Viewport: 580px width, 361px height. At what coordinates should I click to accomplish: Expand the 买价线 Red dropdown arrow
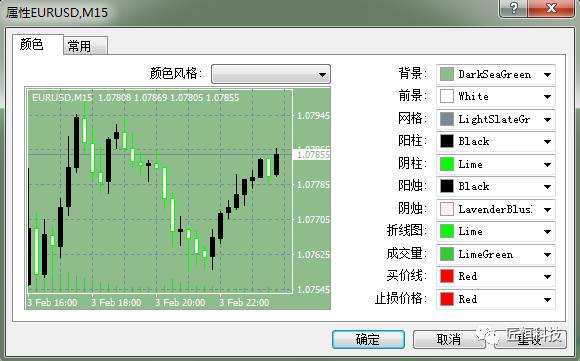coord(547,277)
